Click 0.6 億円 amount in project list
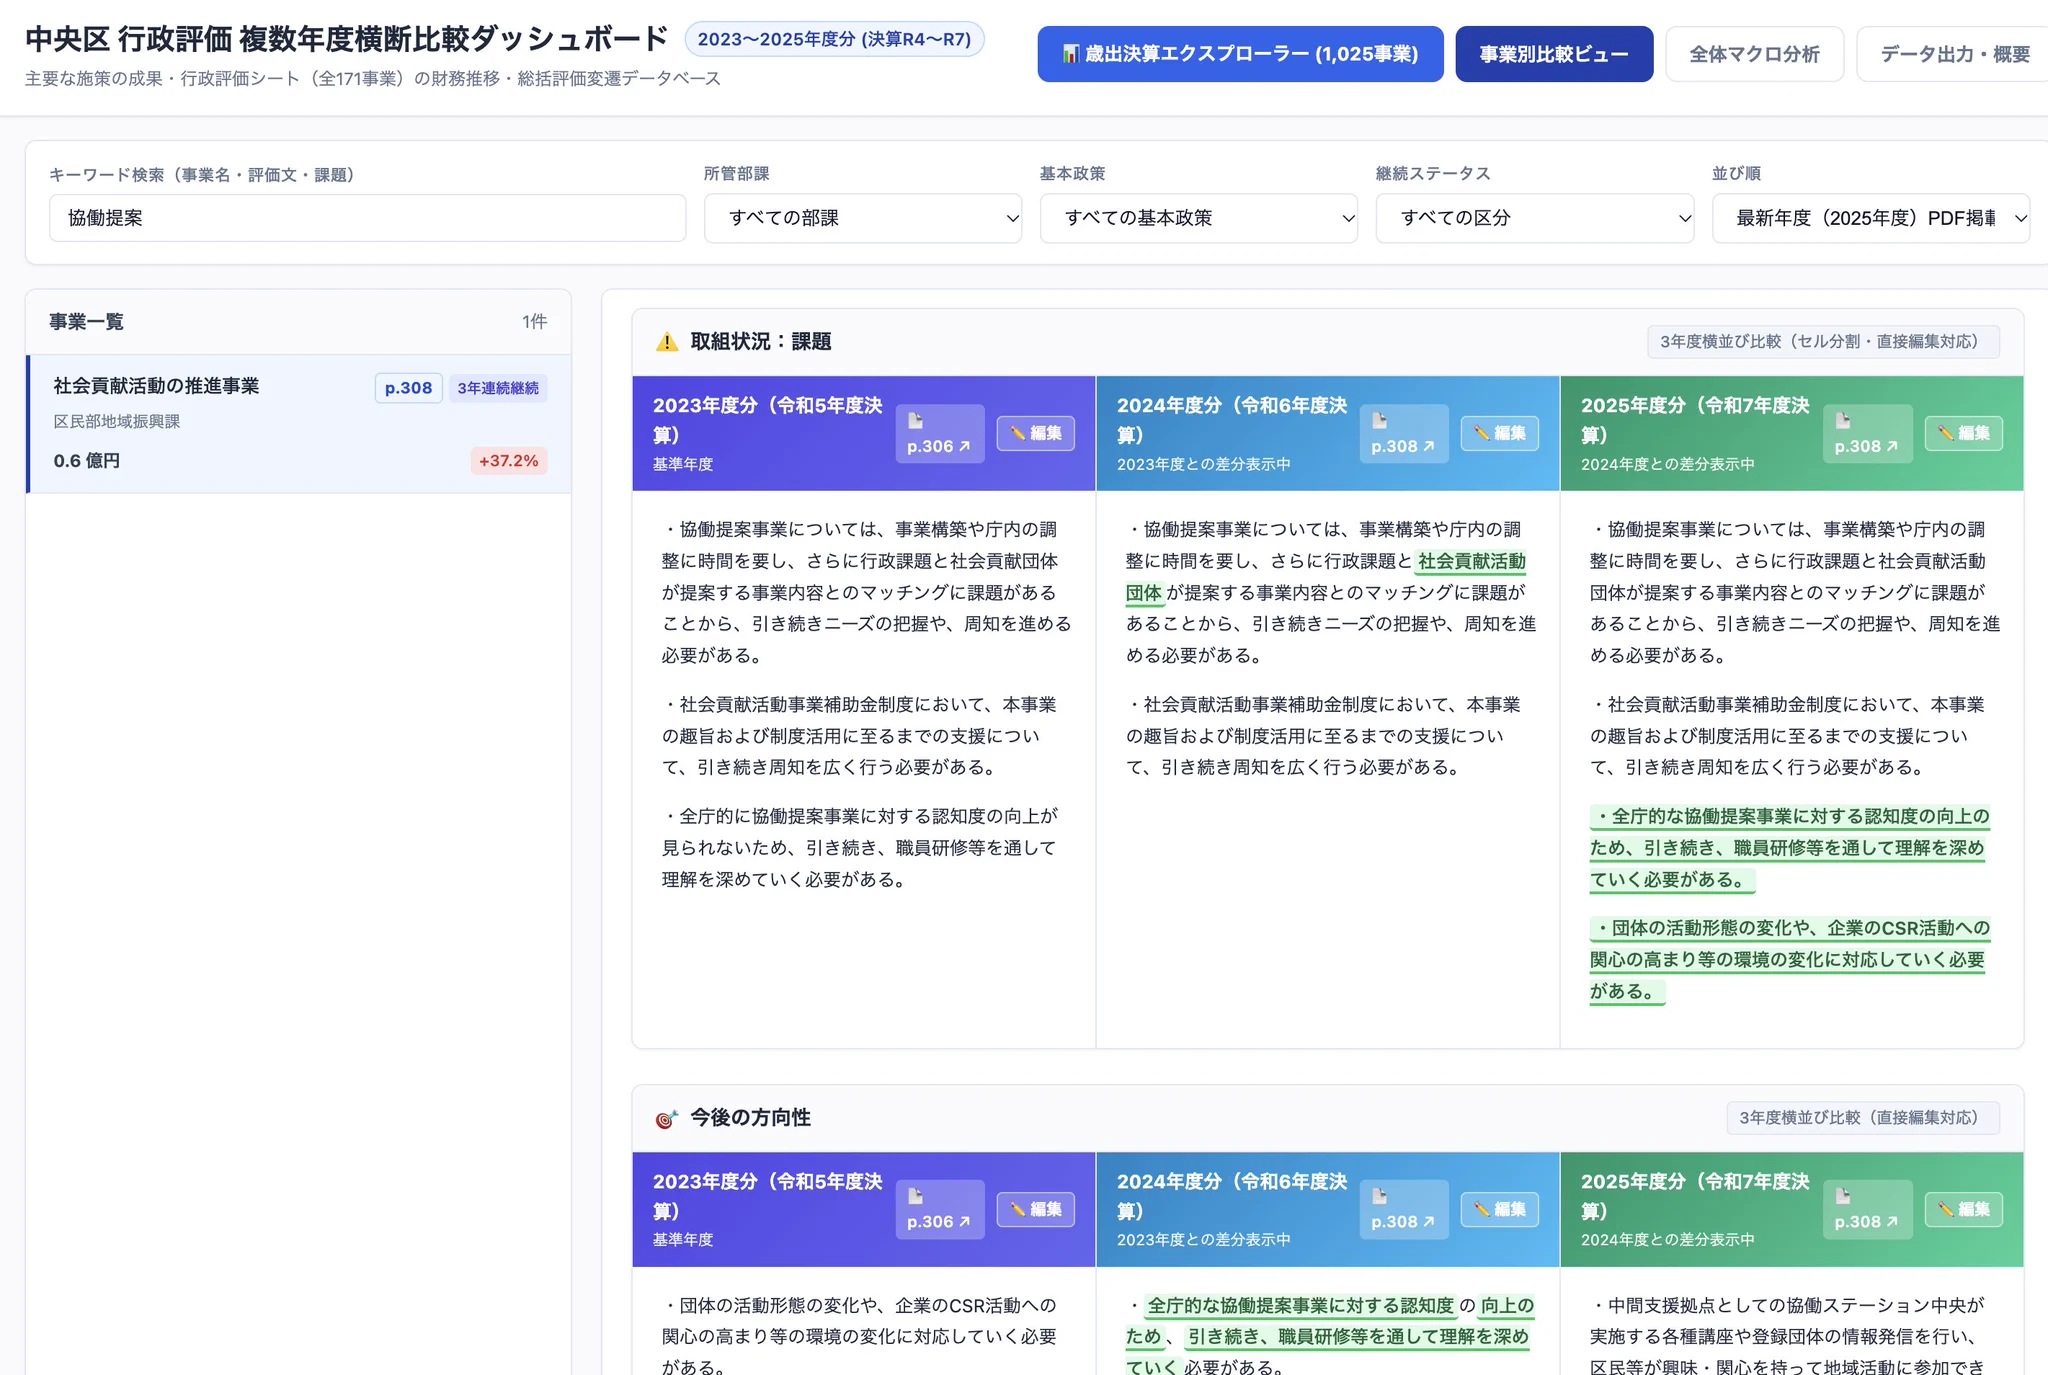Viewport: 2048px width, 1375px height. point(87,461)
